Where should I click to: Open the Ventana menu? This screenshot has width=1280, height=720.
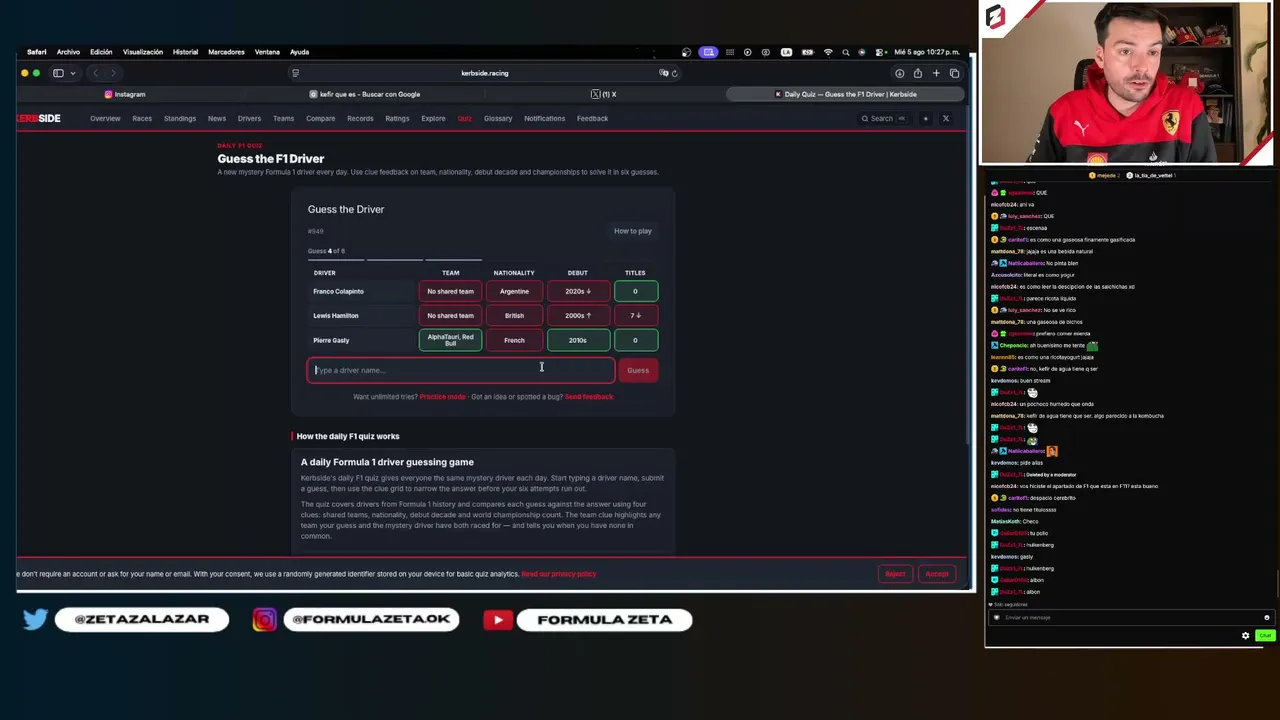click(x=267, y=52)
